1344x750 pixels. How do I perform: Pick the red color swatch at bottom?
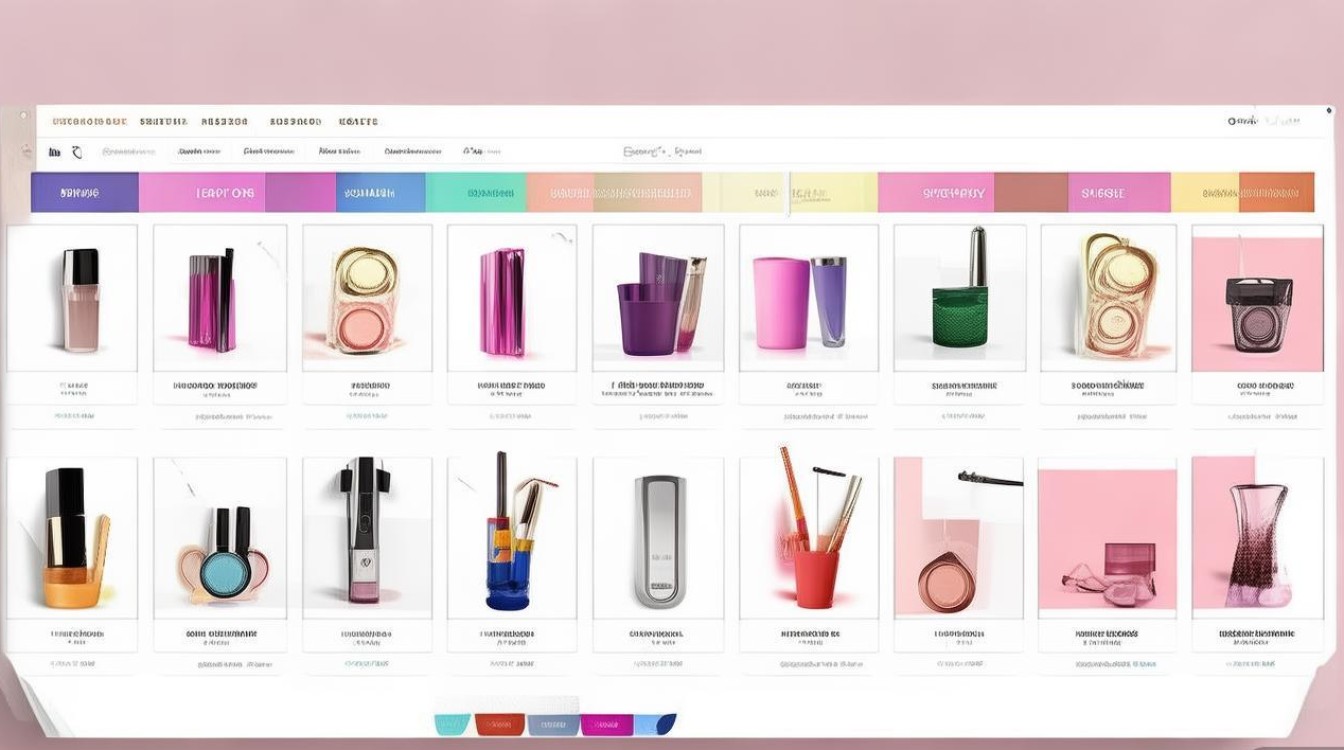pyautogui.click(x=499, y=724)
